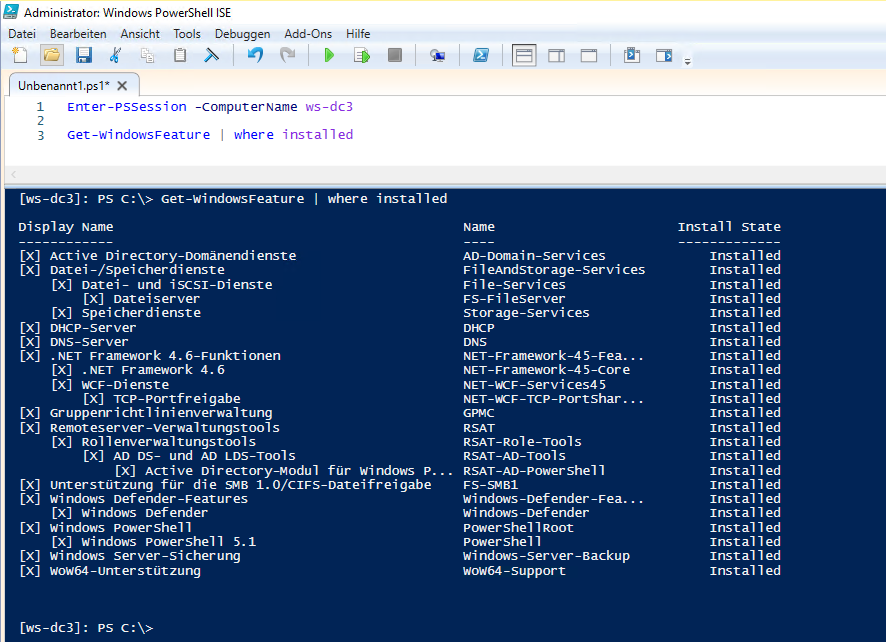Screen dimensions: 886x642
Task: Click the PowerShellRoot name value
Action: point(518,528)
